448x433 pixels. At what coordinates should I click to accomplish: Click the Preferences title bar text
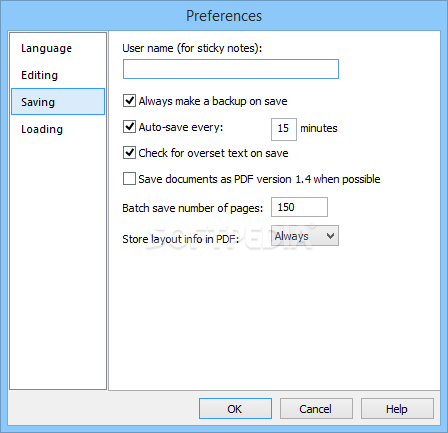click(224, 16)
